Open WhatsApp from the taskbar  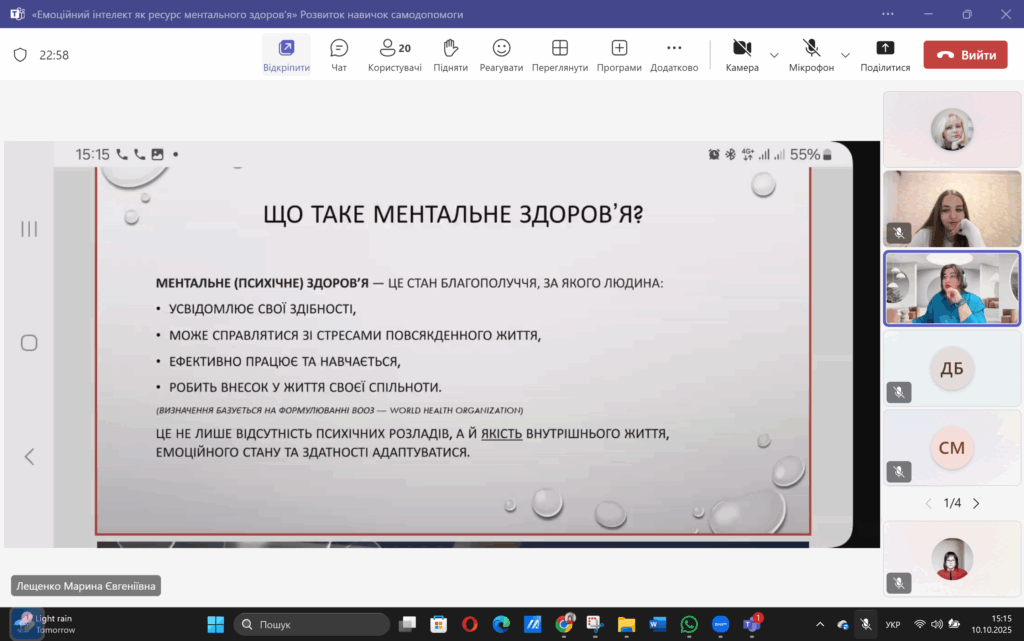(x=689, y=624)
